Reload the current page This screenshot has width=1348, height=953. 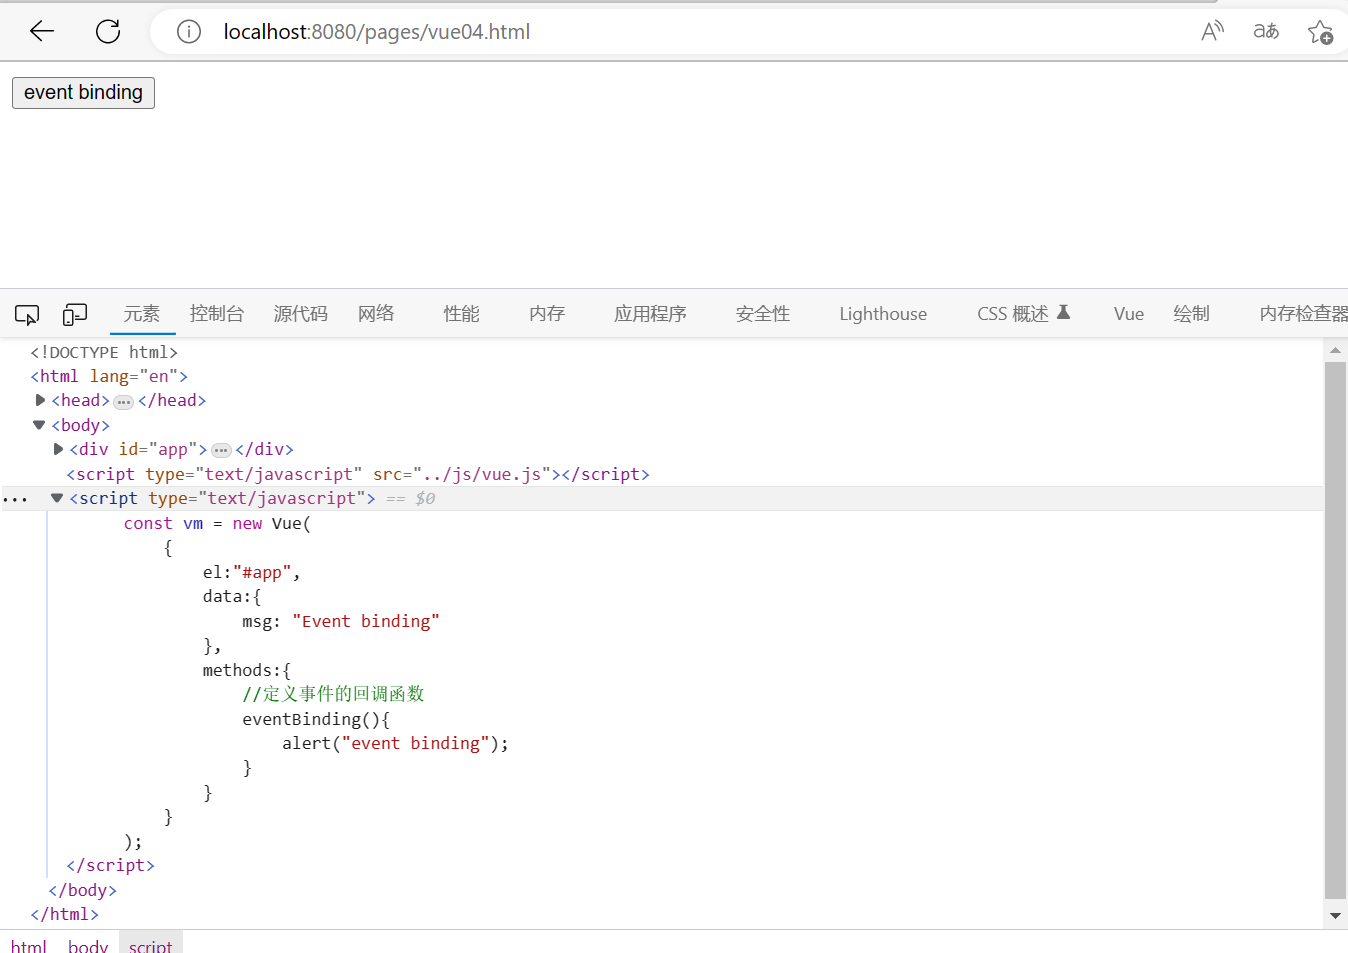tap(107, 31)
